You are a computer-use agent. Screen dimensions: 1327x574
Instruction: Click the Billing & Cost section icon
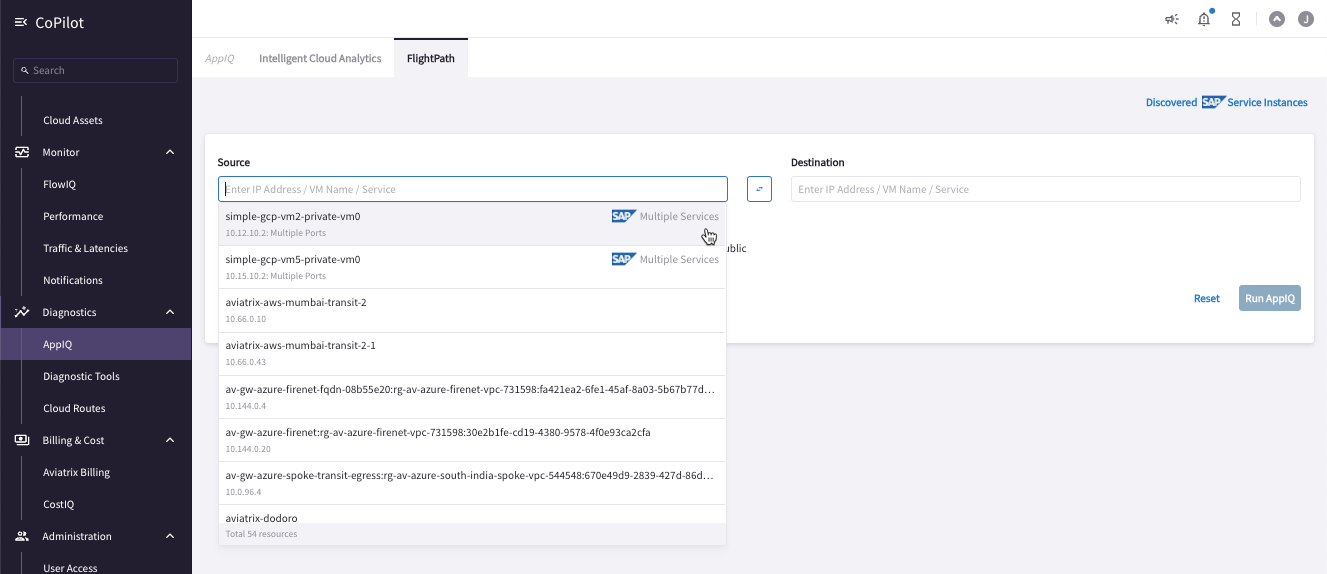coord(22,440)
